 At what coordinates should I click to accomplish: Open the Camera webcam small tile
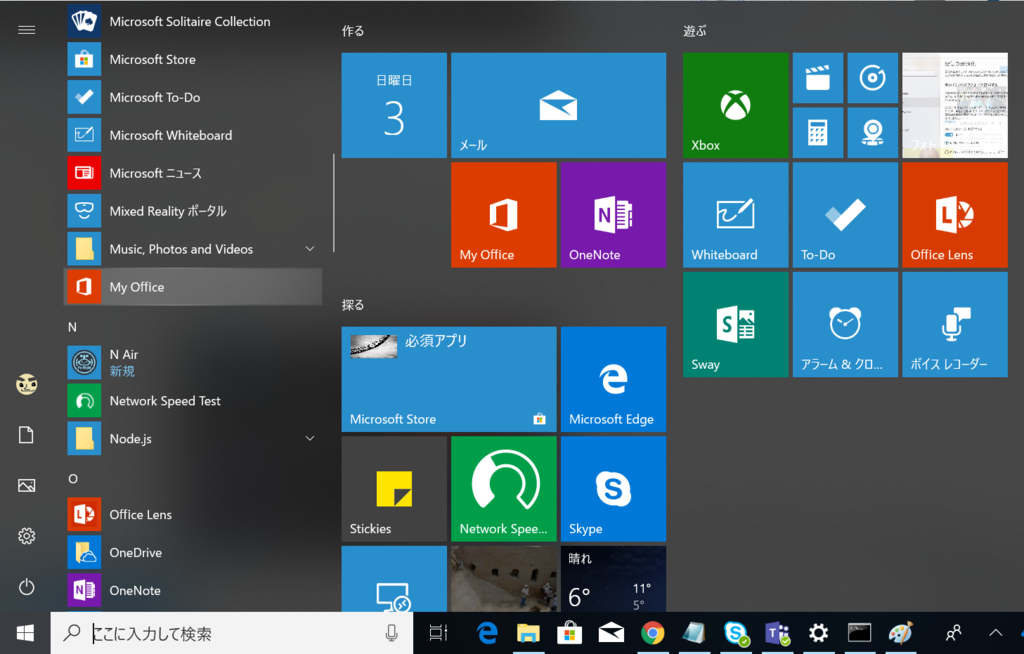(x=872, y=133)
